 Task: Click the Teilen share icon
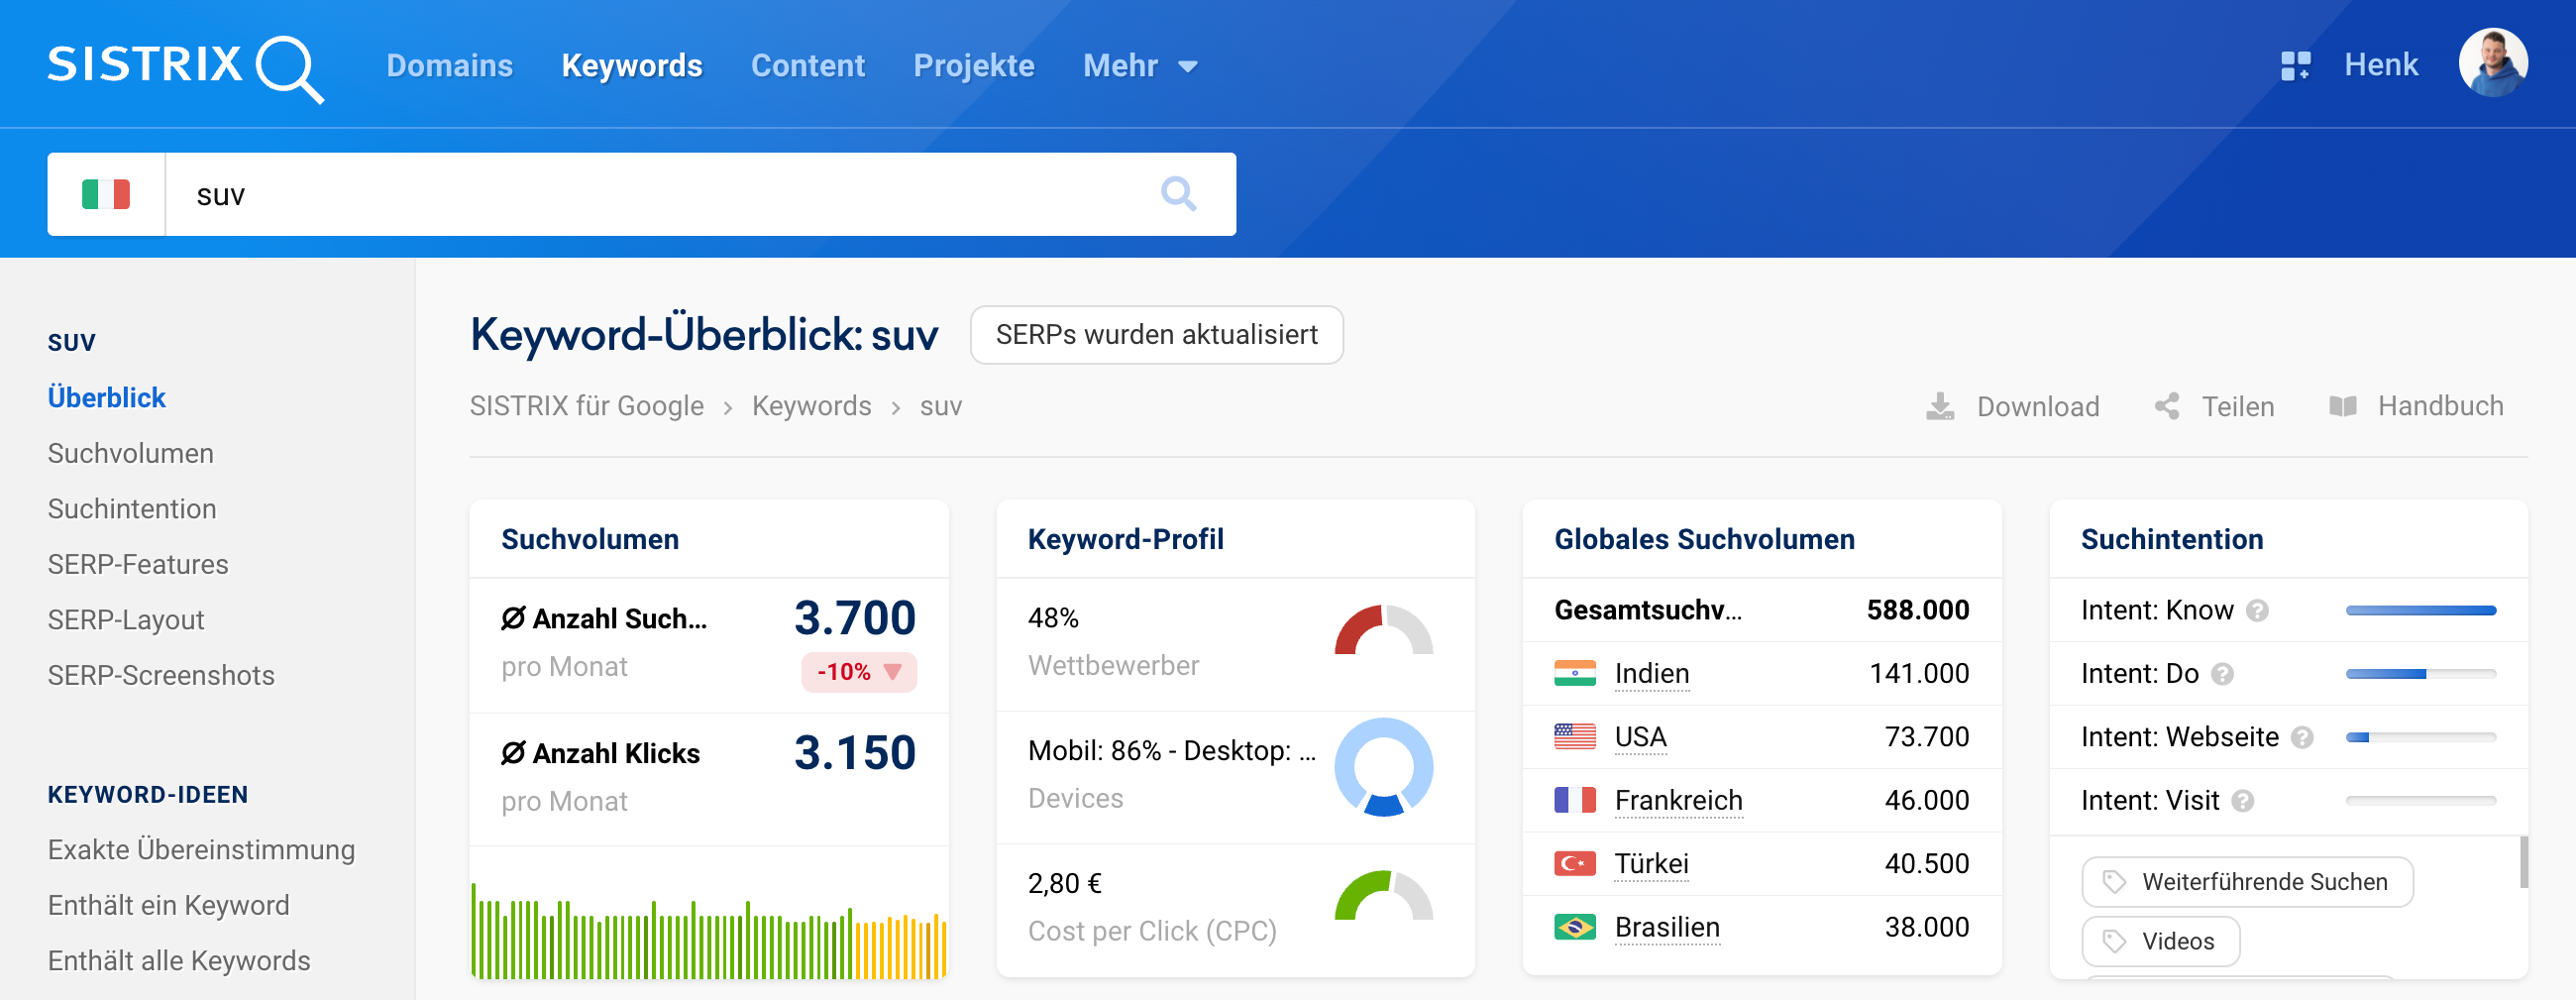2167,406
